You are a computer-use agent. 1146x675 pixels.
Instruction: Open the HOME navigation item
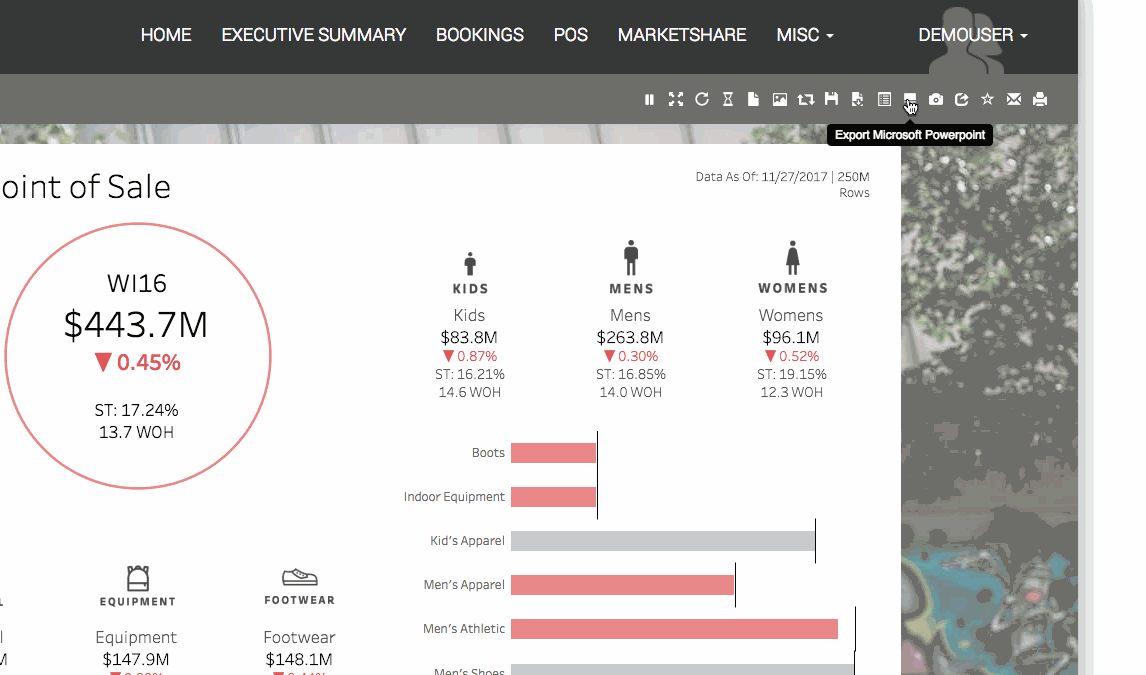click(x=166, y=35)
